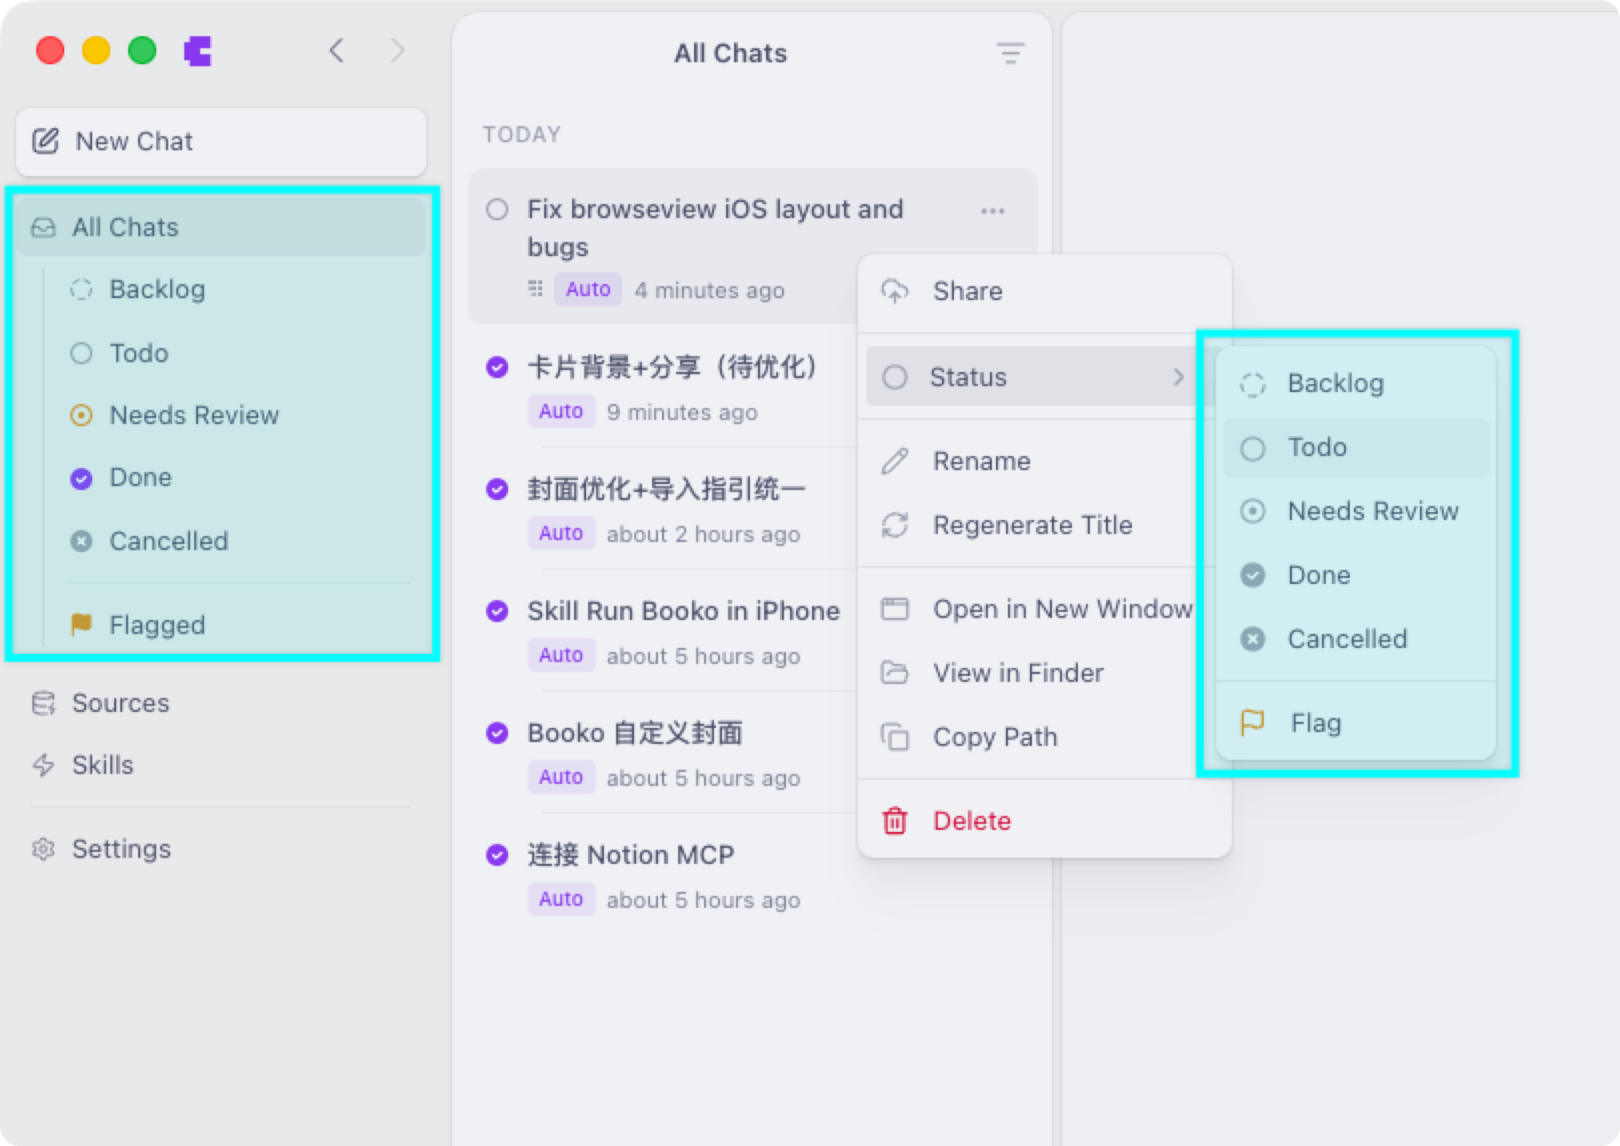Screen dimensions: 1620x1146
Task: Toggle status circle of Fix browseview chat
Action: (497, 209)
